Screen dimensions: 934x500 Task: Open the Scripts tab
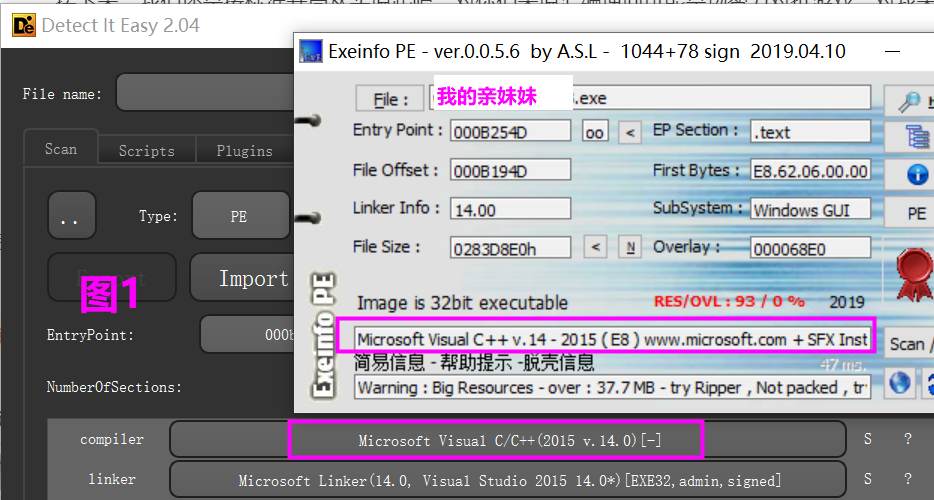tap(147, 151)
